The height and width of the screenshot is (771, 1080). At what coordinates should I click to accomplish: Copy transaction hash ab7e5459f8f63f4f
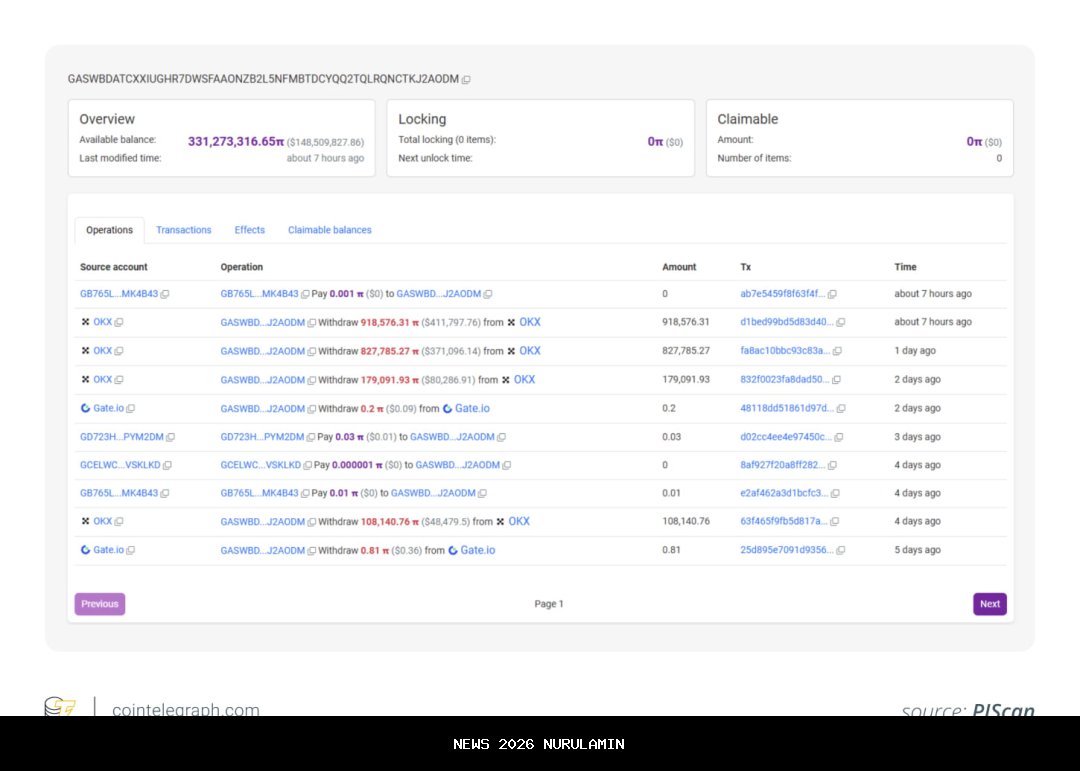[832, 294]
